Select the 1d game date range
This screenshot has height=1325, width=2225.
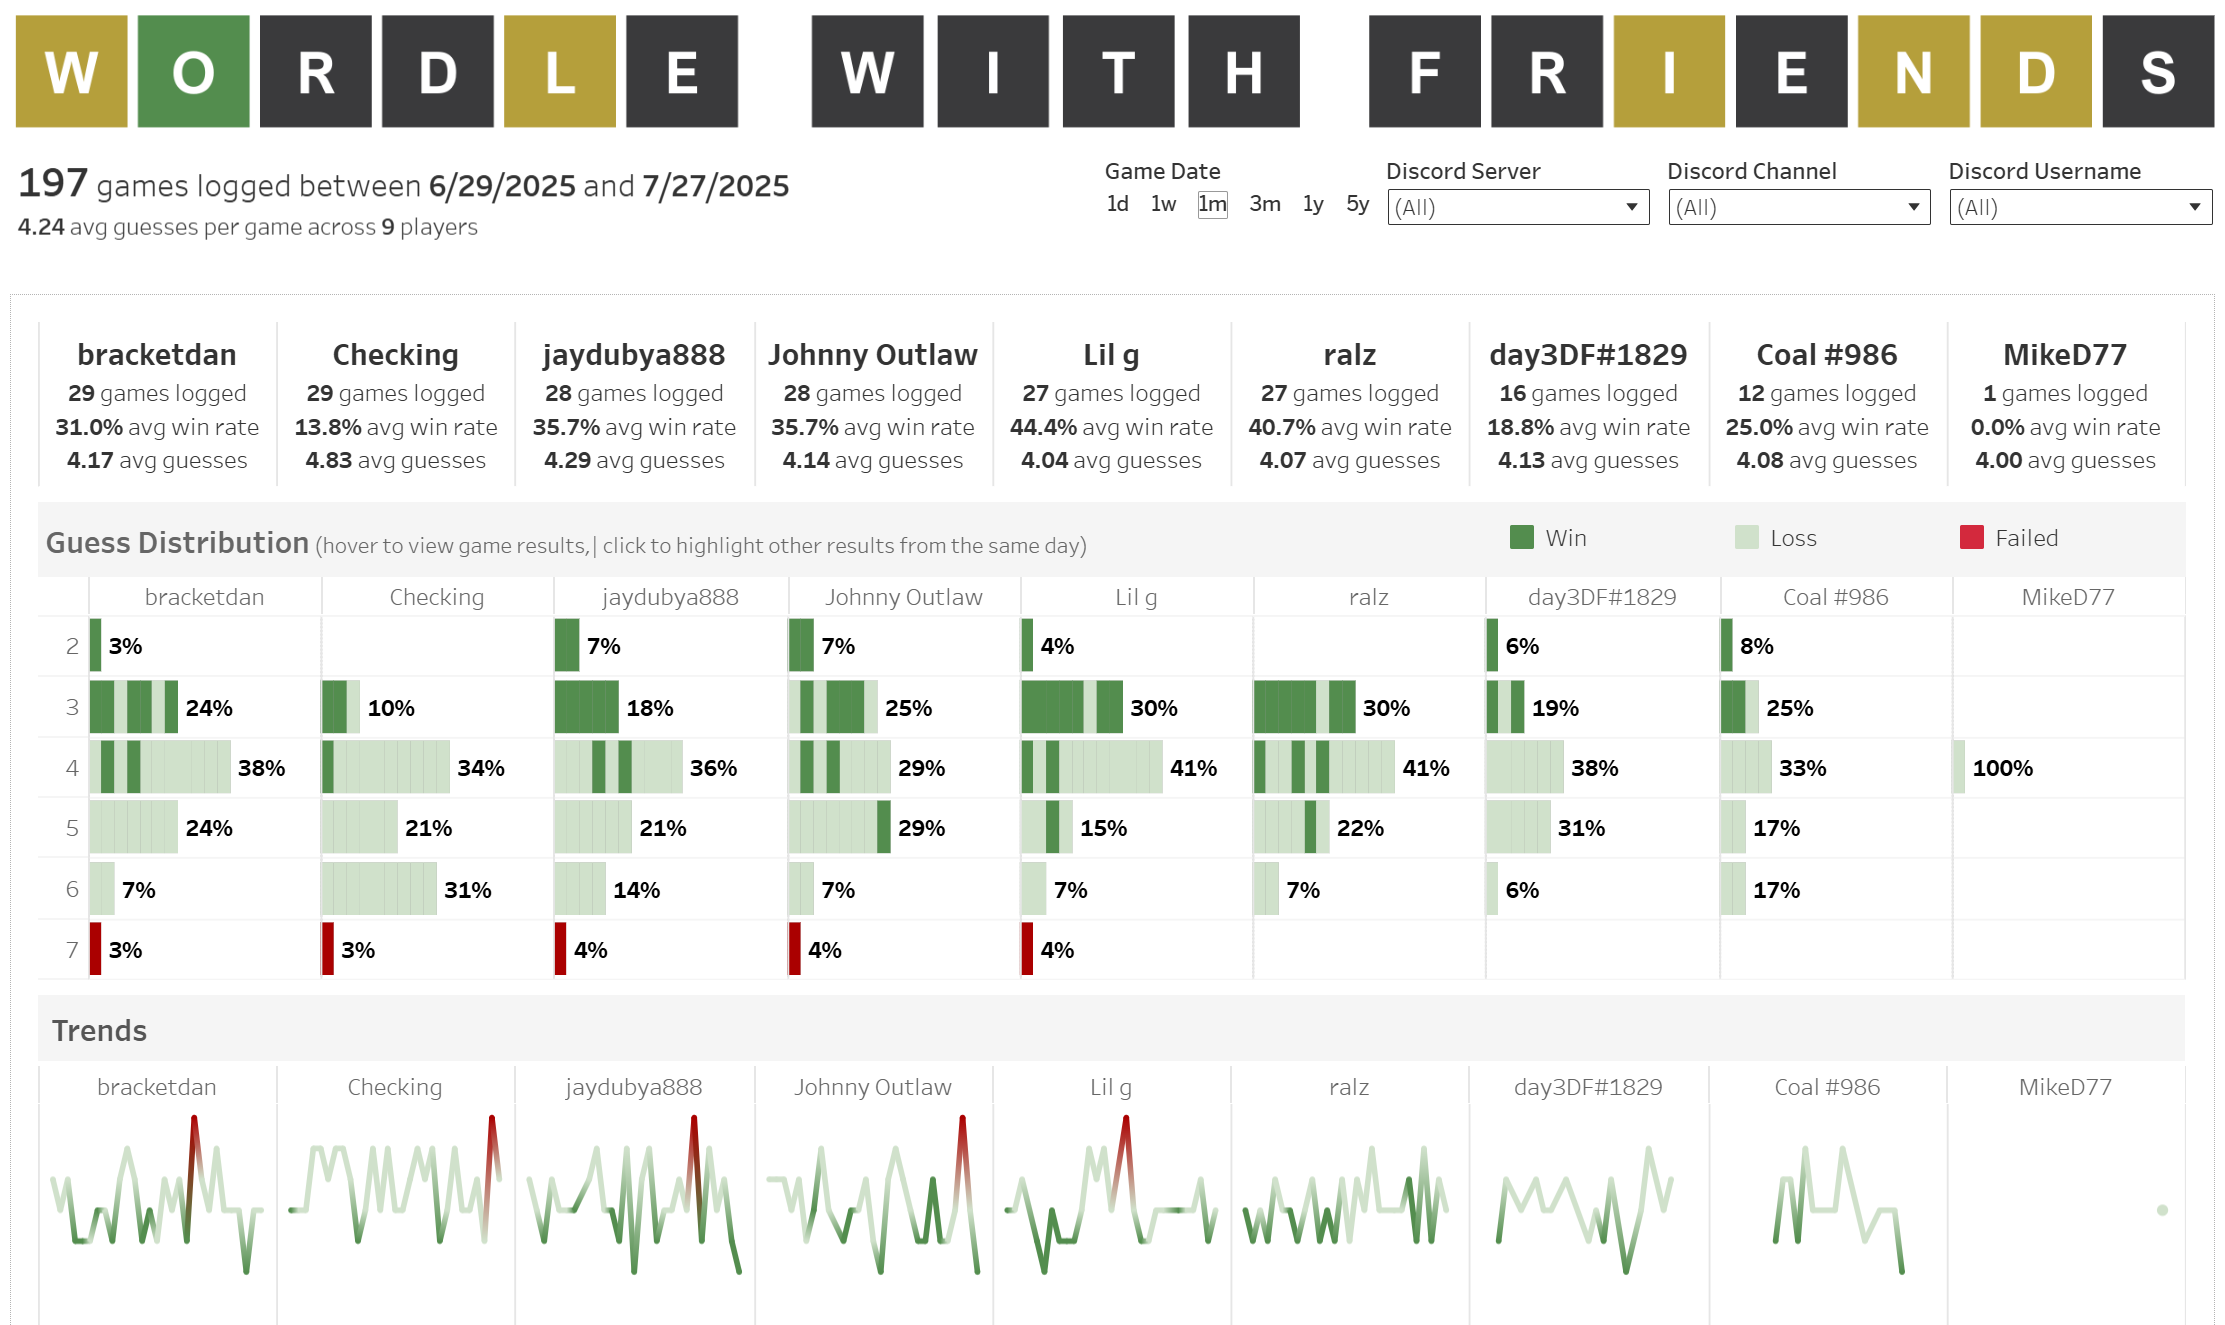[1117, 204]
